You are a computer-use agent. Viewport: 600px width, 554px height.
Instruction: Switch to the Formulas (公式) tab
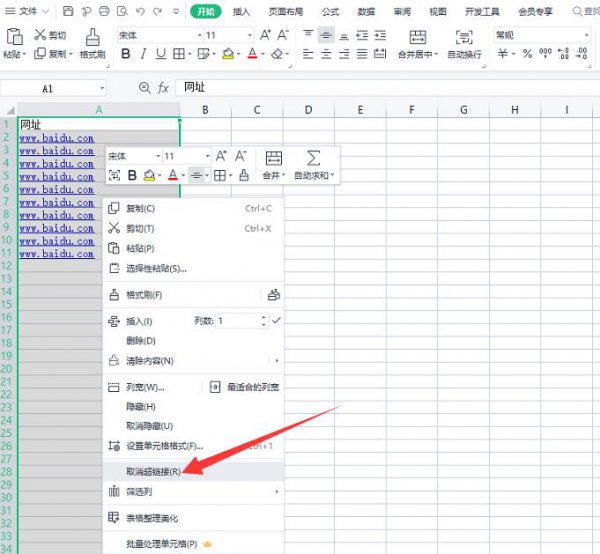[x=330, y=12]
